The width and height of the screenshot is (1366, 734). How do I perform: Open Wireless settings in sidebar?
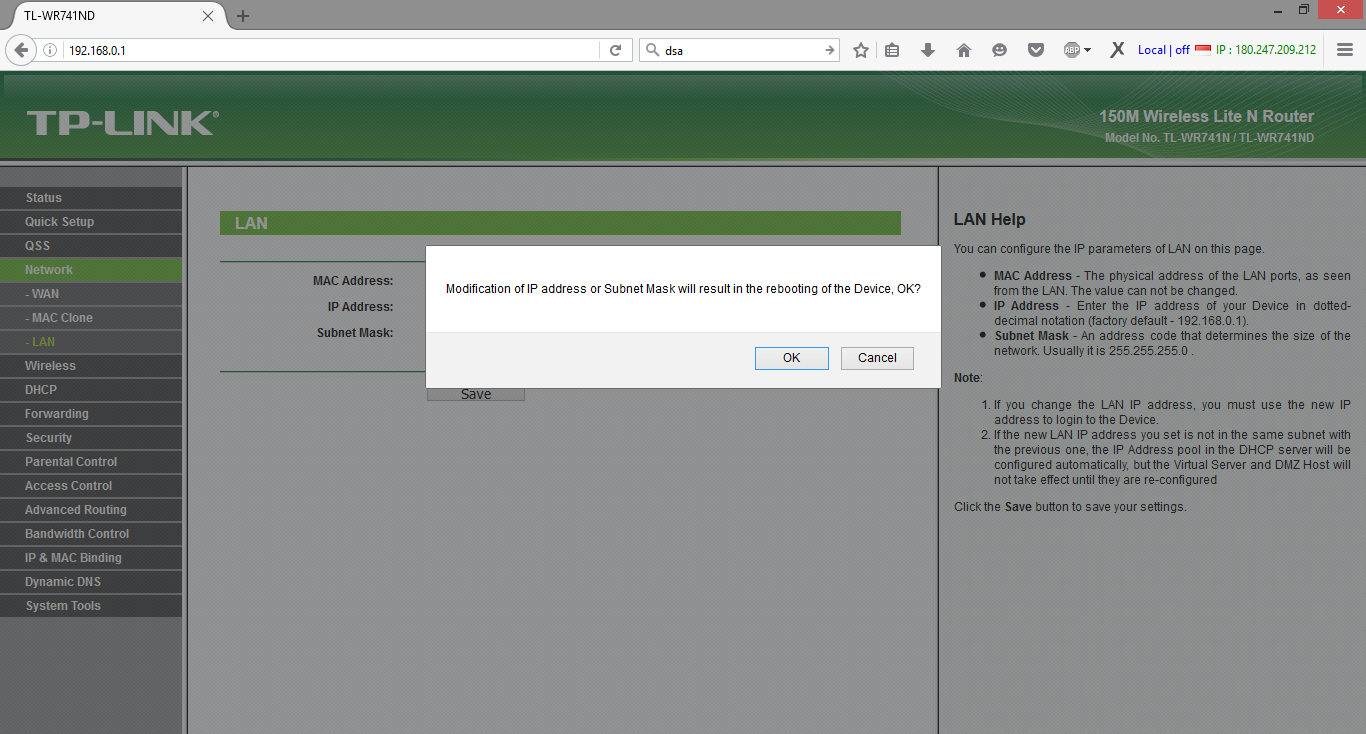(x=91, y=366)
